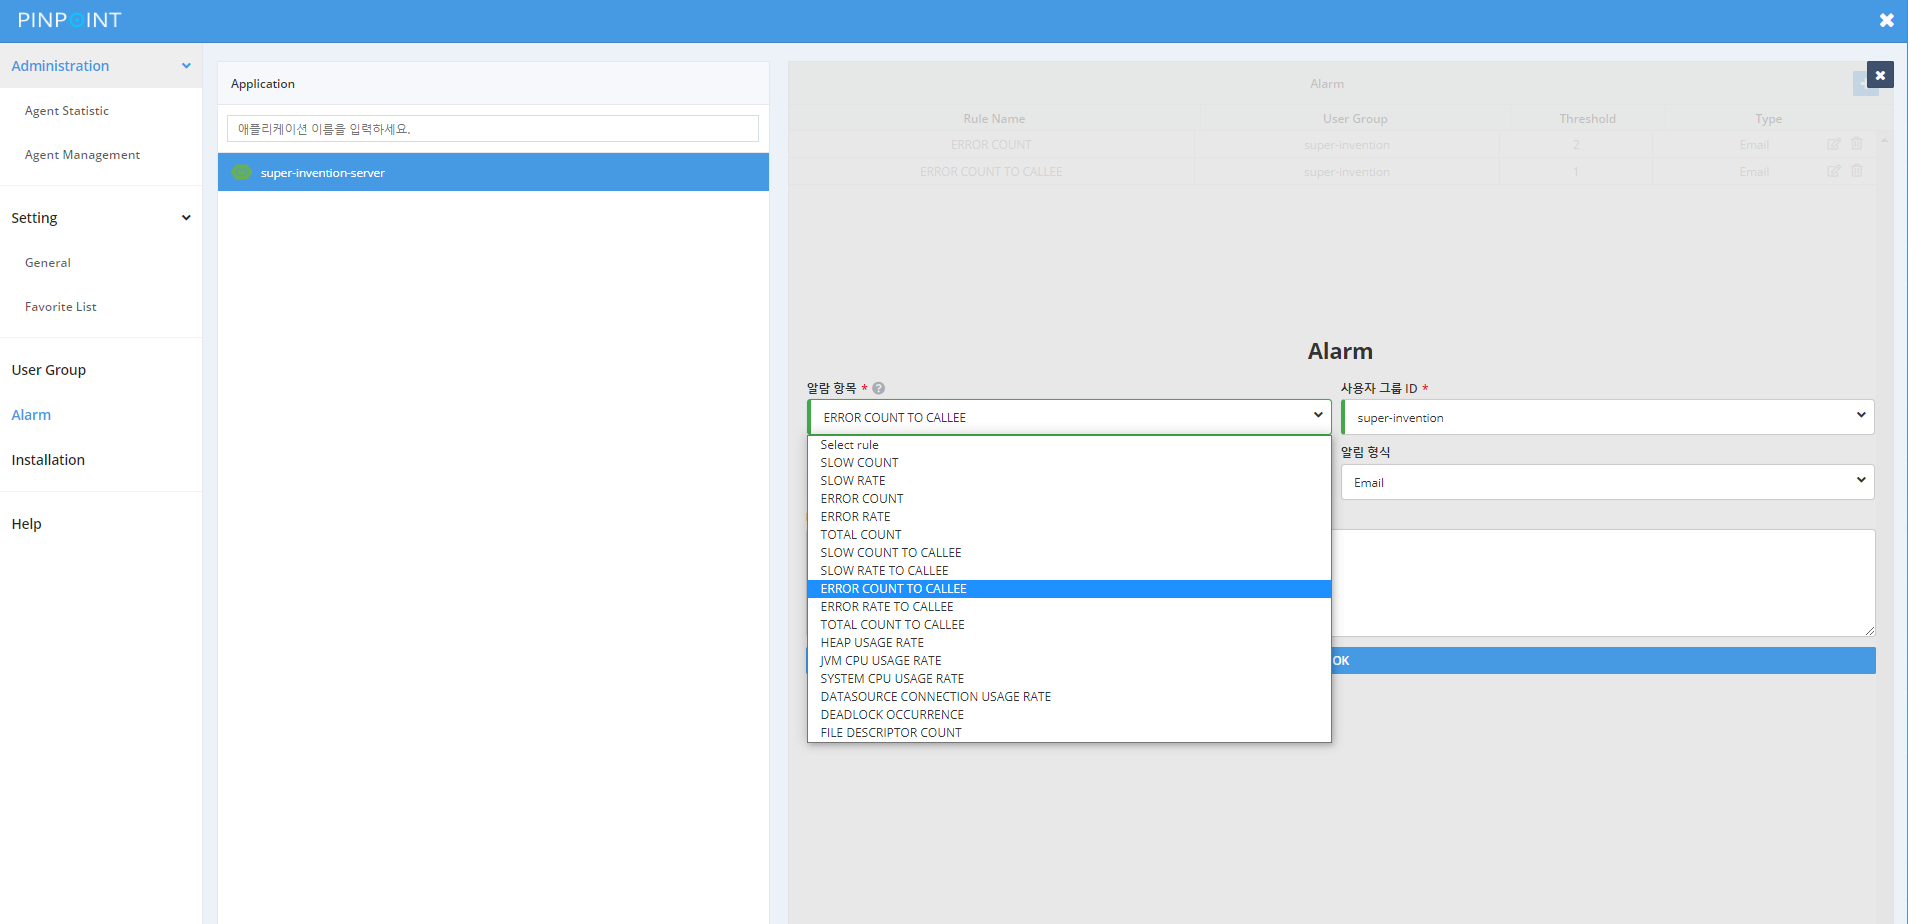1908x924 pixels.
Task: Collapse the Administration section chevron
Action: click(186, 66)
